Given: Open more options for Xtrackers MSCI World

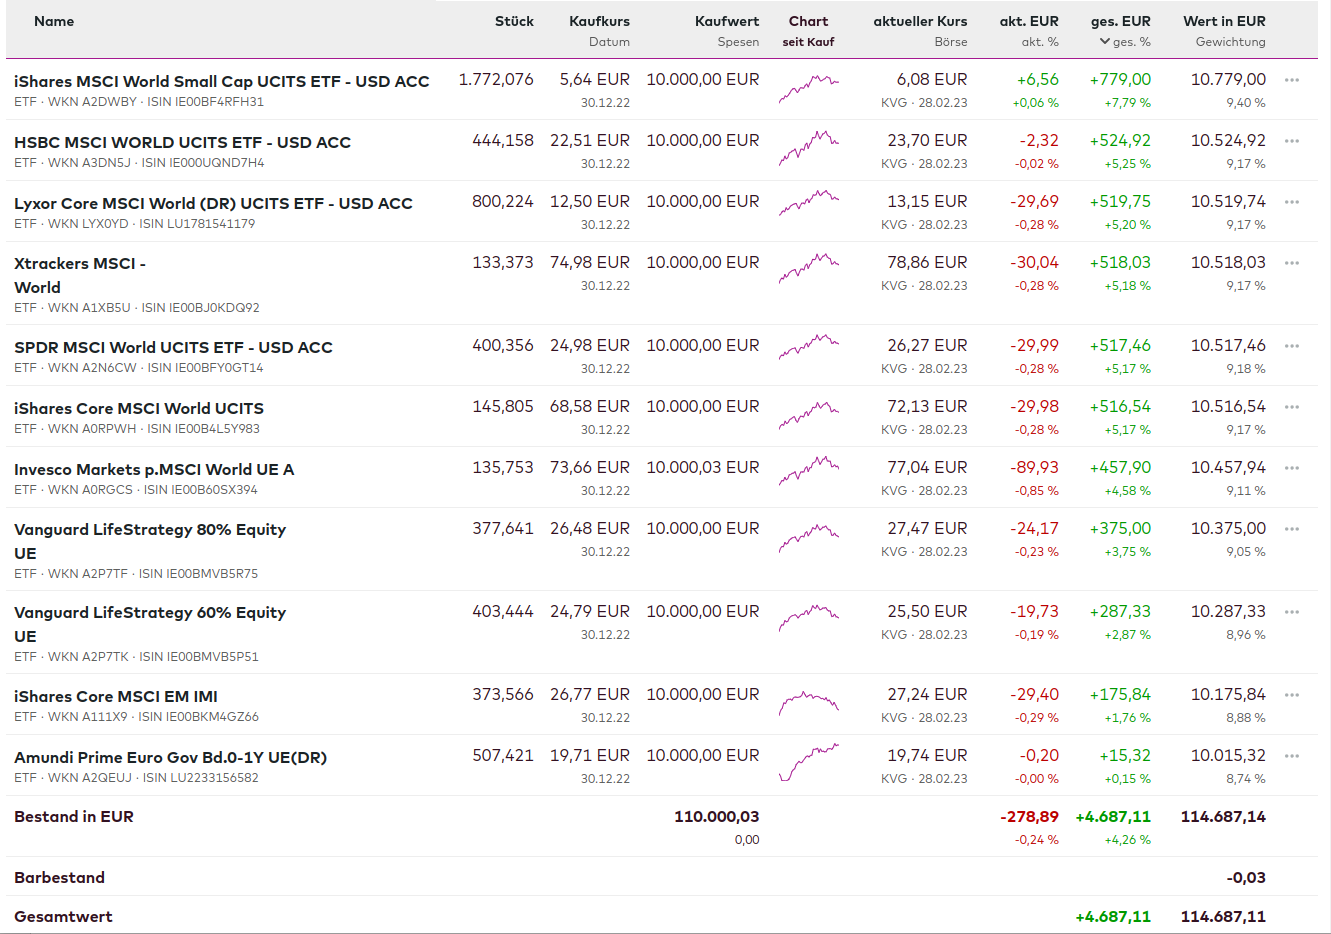Looking at the screenshot, I should (x=1292, y=263).
